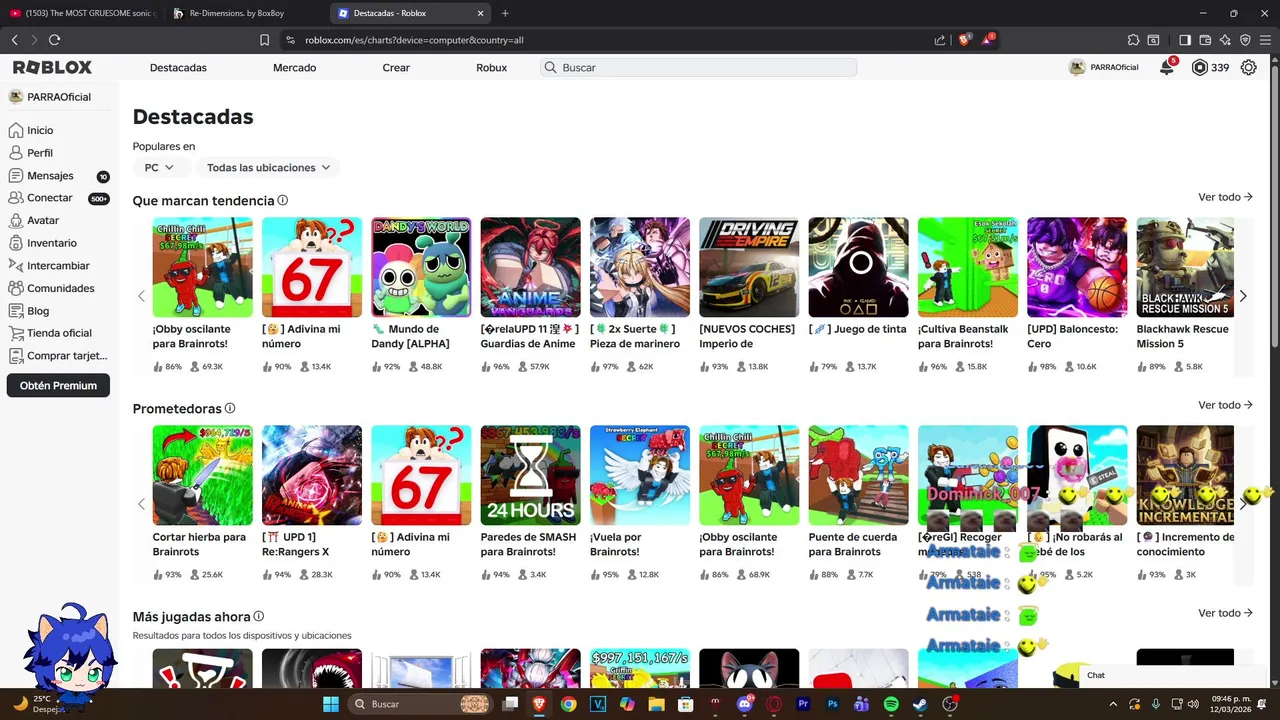Viewport: 1280px width, 720px height.
Task: Click the share icon in address bar
Action: [x=940, y=40]
